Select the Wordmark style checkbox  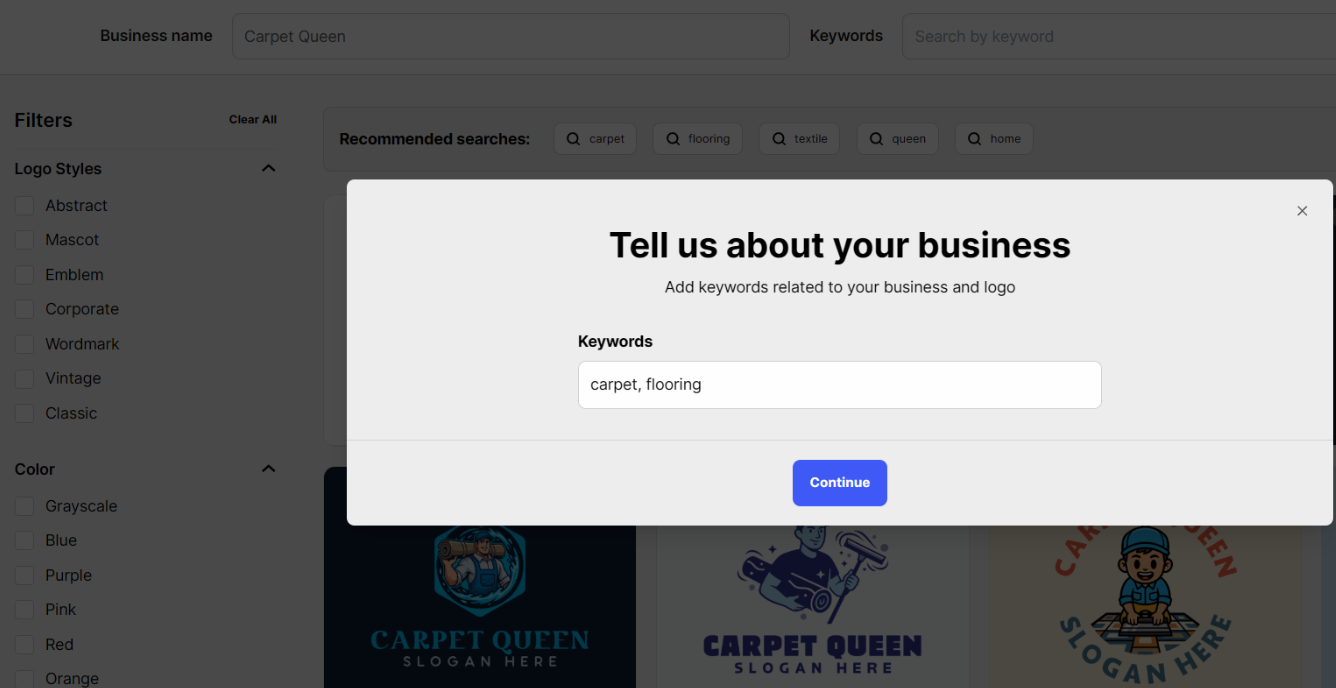pos(24,344)
